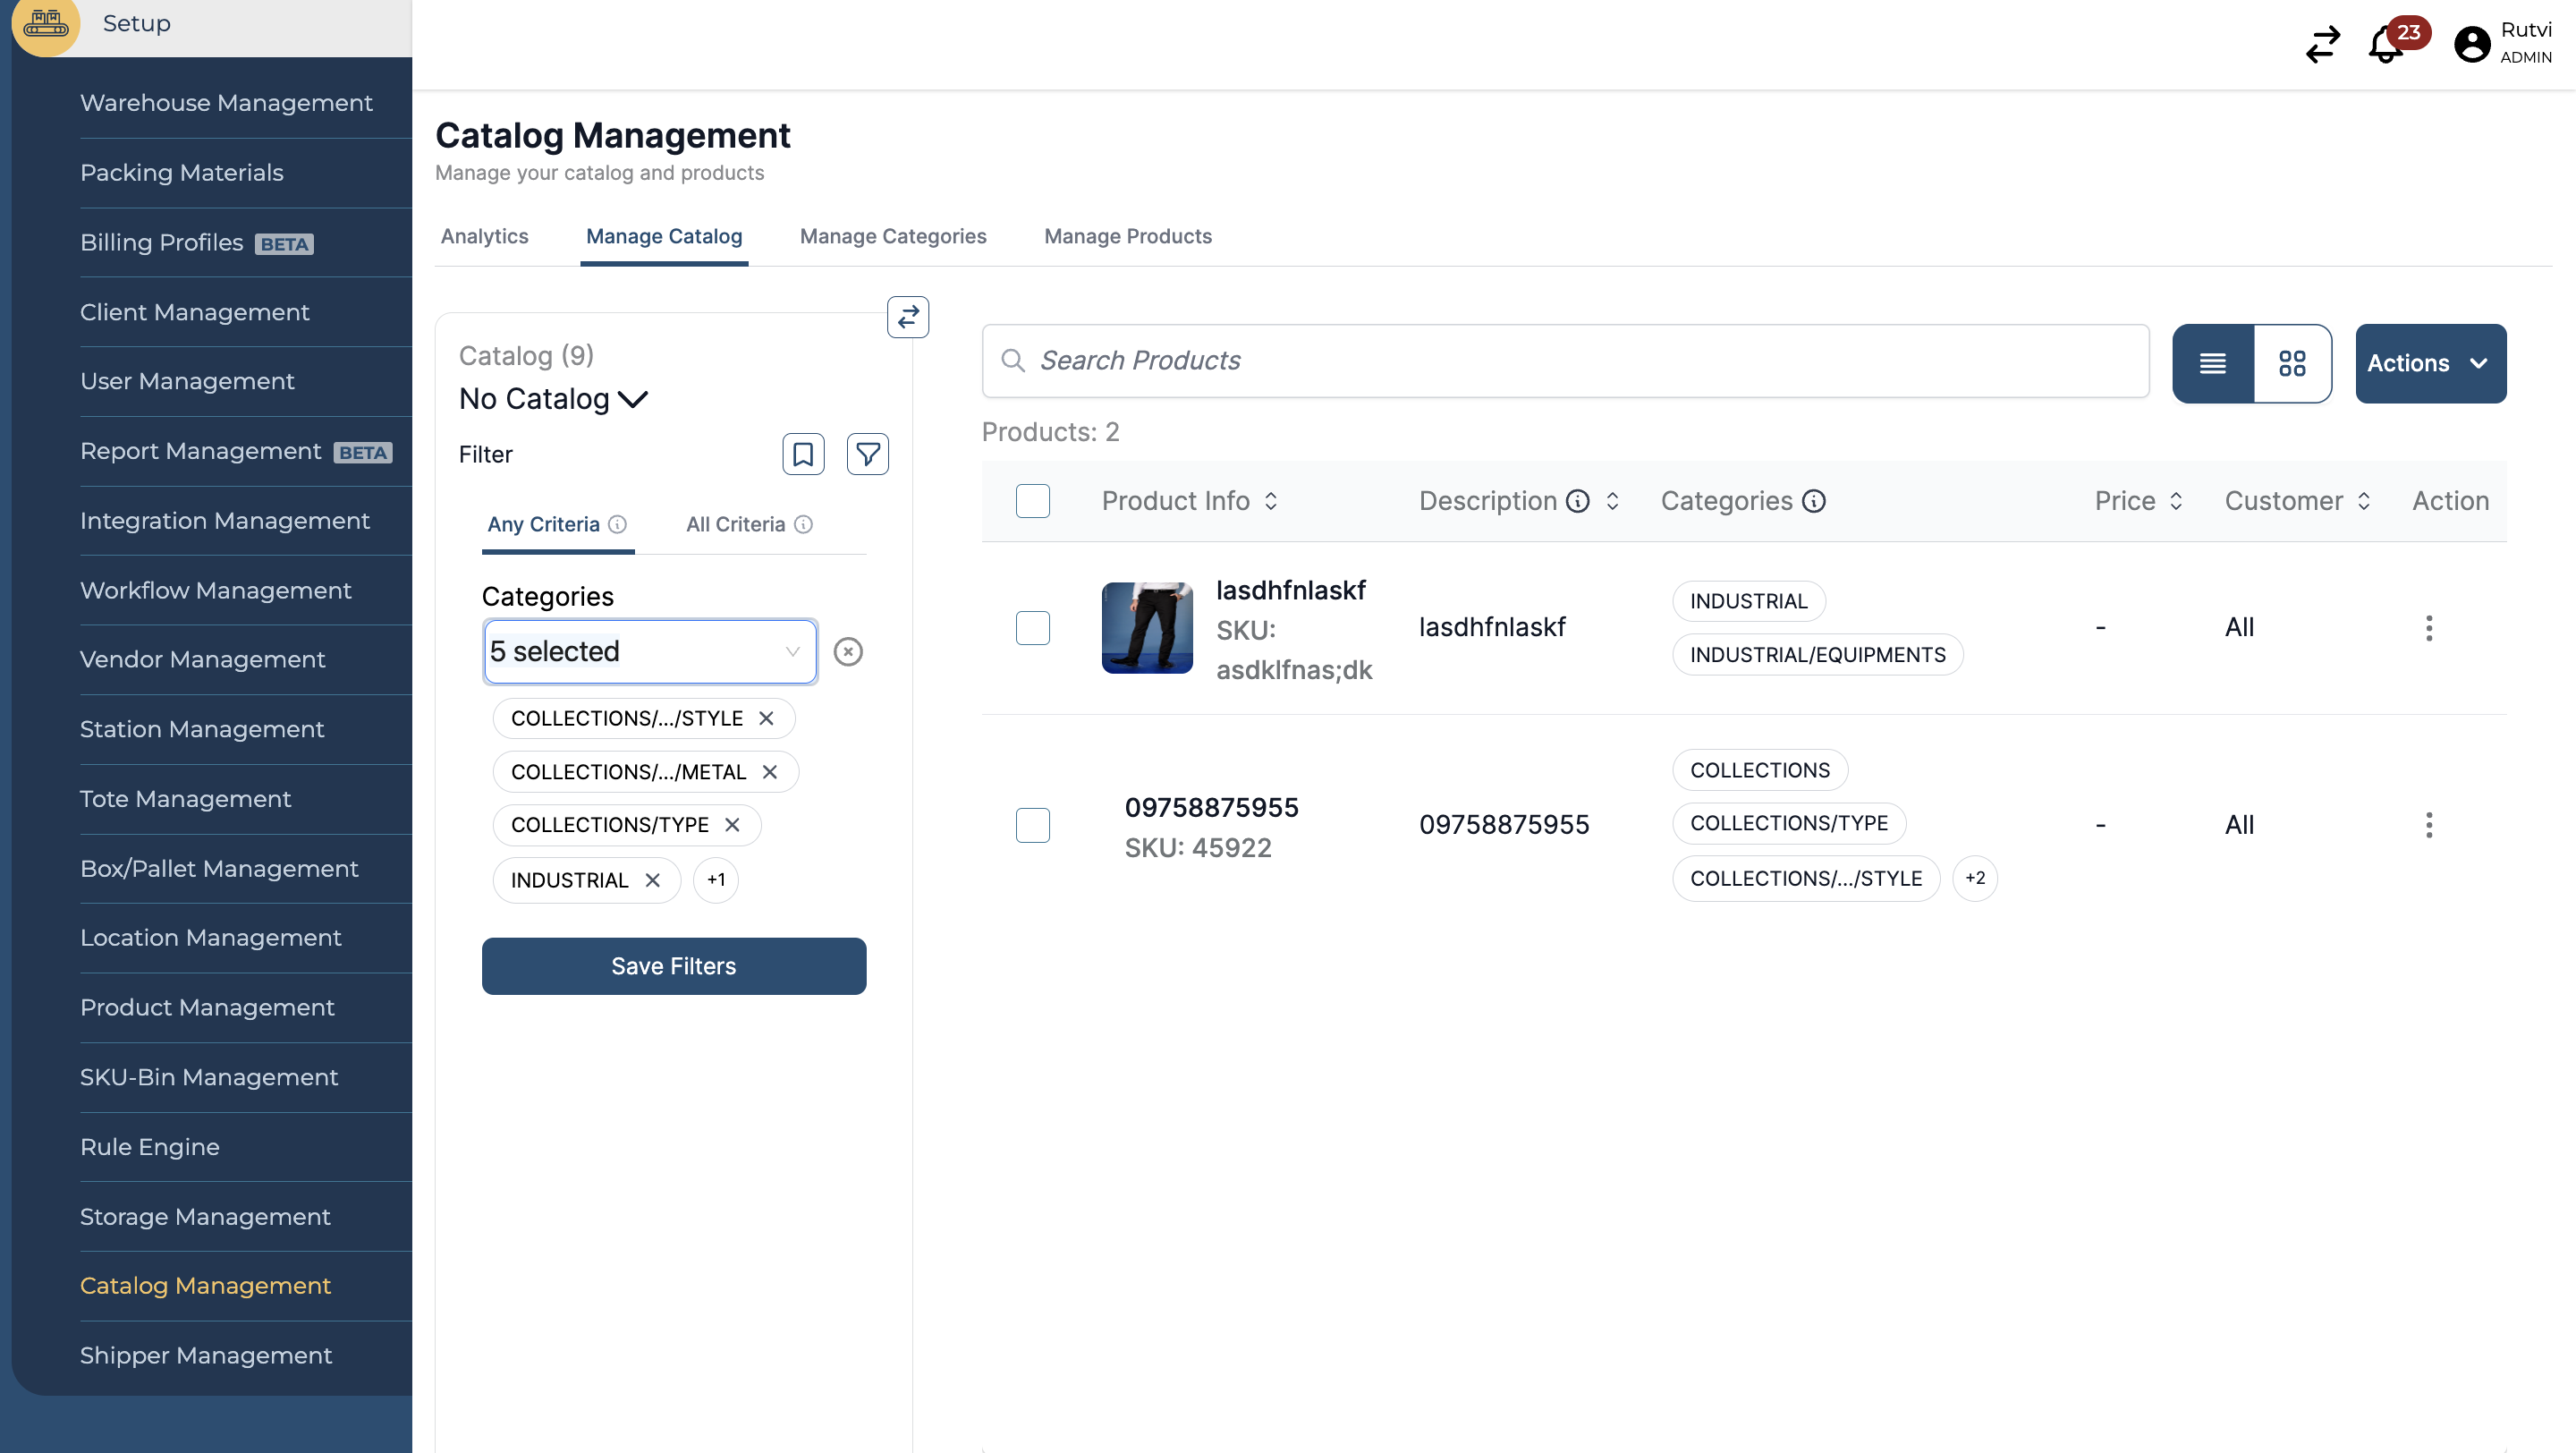Click the saved filters bookmark icon
Viewport: 2576px width, 1453px height.
point(802,455)
